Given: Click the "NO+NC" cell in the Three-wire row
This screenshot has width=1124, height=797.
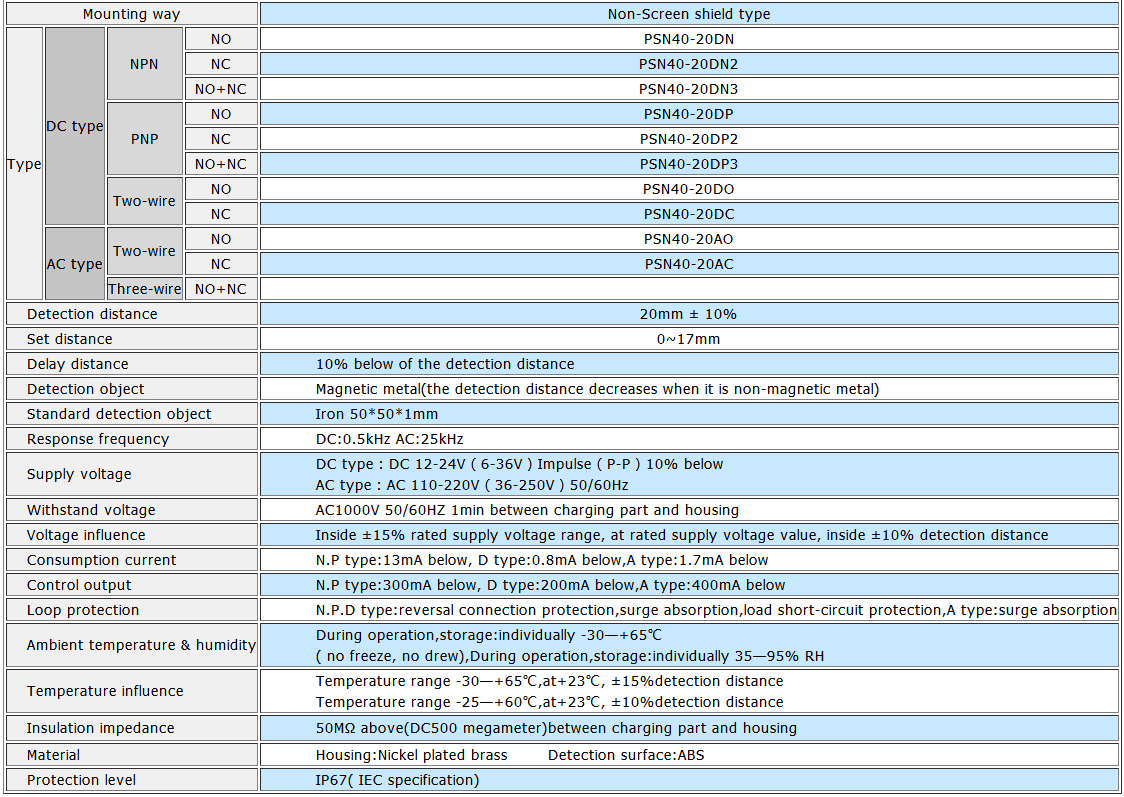Looking at the screenshot, I should point(222,289).
